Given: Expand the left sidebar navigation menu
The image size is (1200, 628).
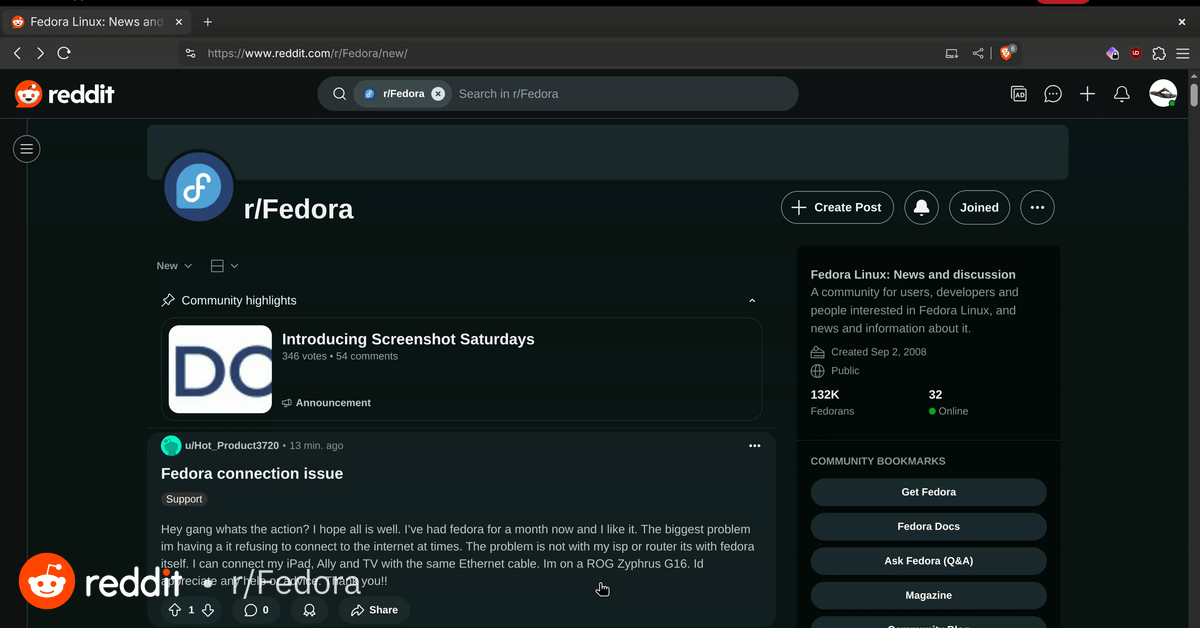Looking at the screenshot, I should click(27, 149).
